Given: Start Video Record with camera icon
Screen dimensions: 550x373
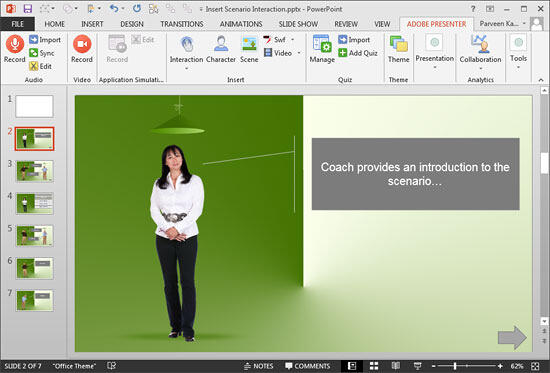Looking at the screenshot, I should tap(82, 44).
